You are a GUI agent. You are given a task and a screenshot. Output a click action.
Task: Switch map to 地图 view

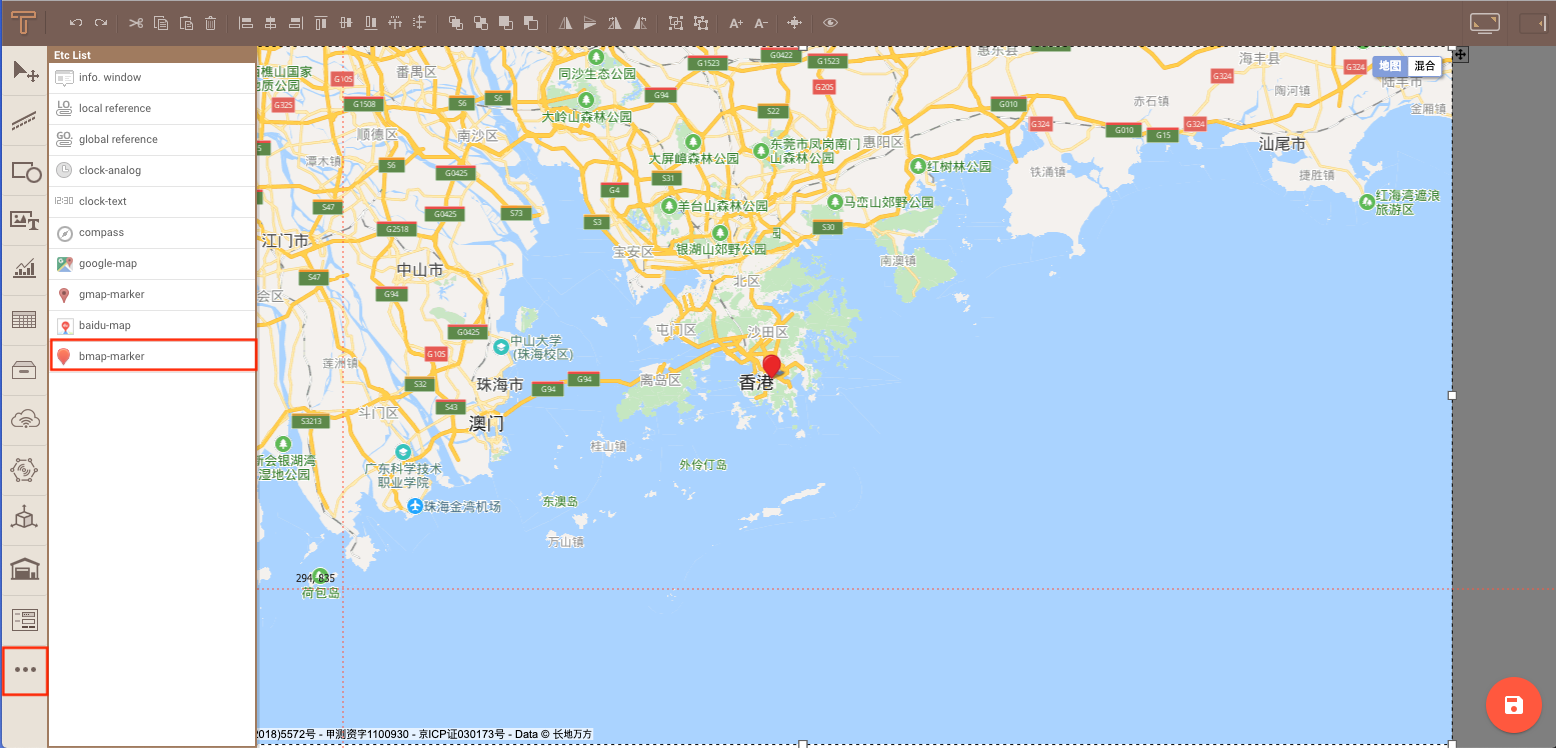click(1390, 66)
